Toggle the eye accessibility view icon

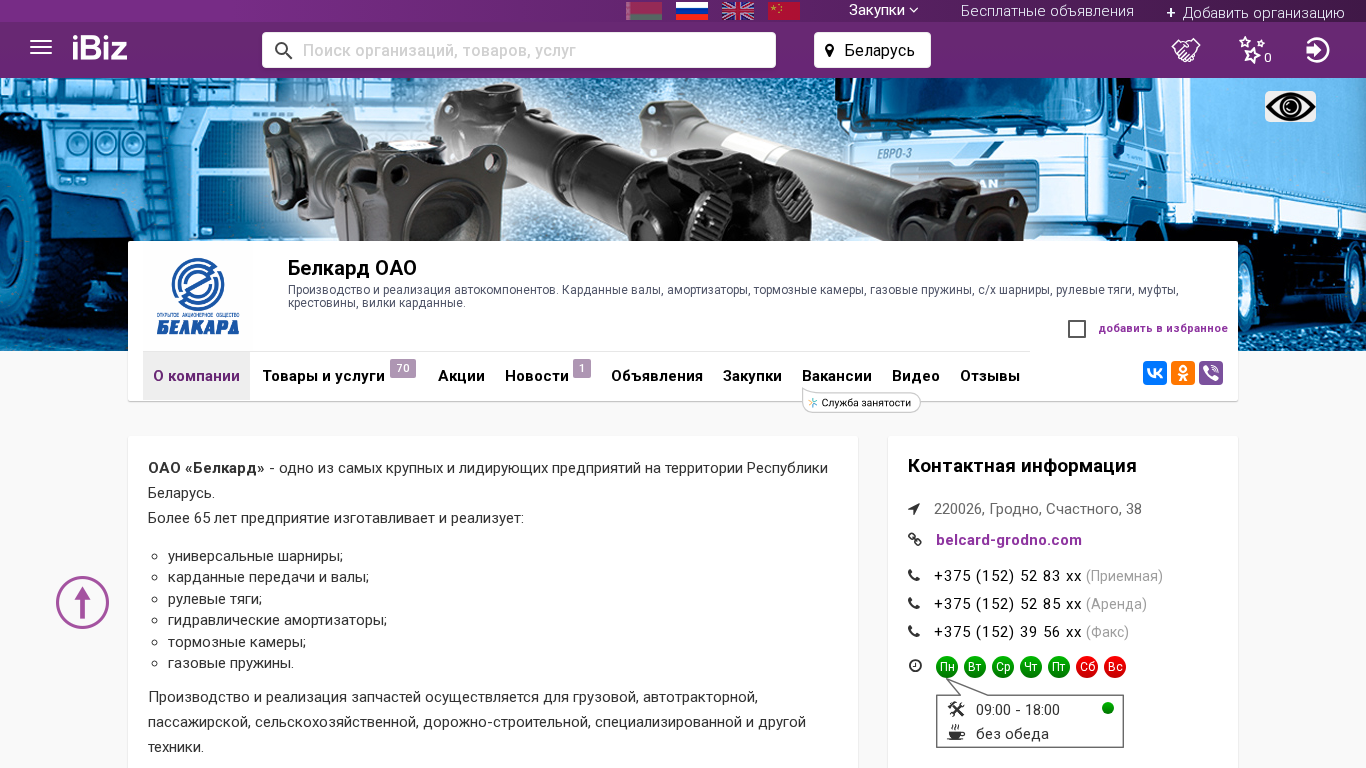1290,106
